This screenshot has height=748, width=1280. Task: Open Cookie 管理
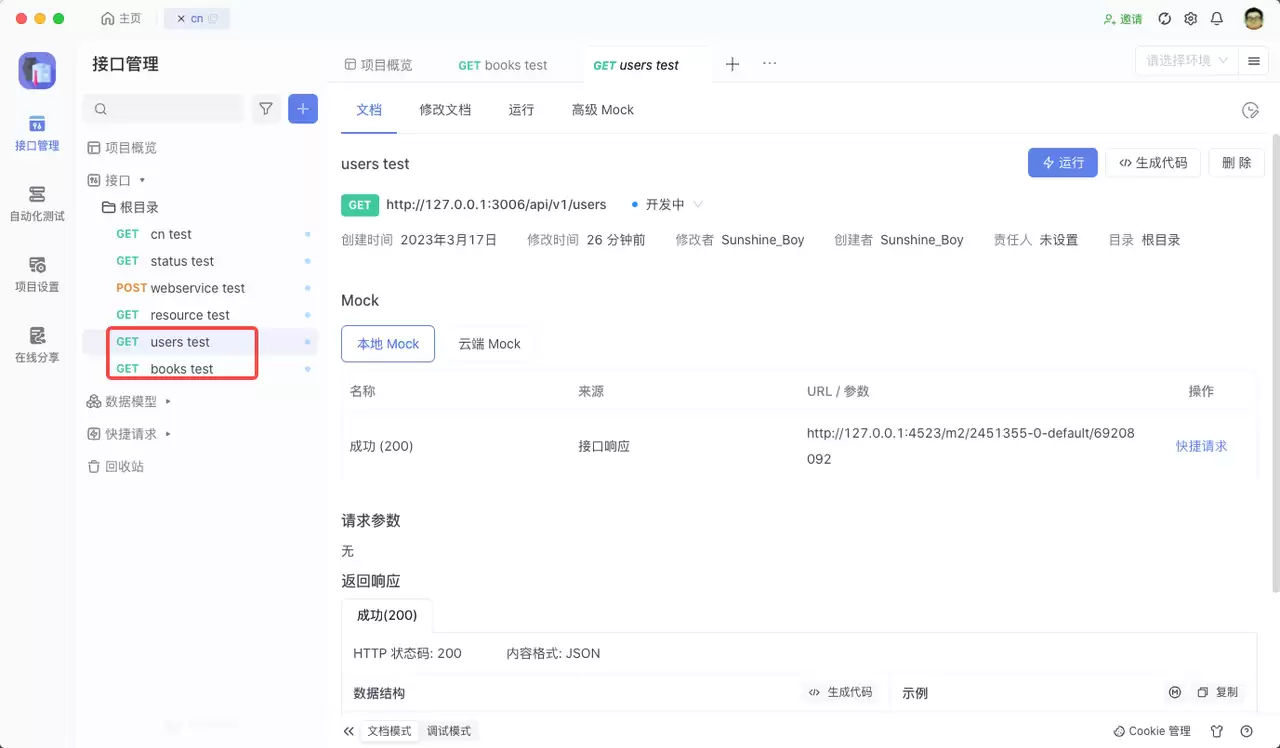pos(1152,731)
